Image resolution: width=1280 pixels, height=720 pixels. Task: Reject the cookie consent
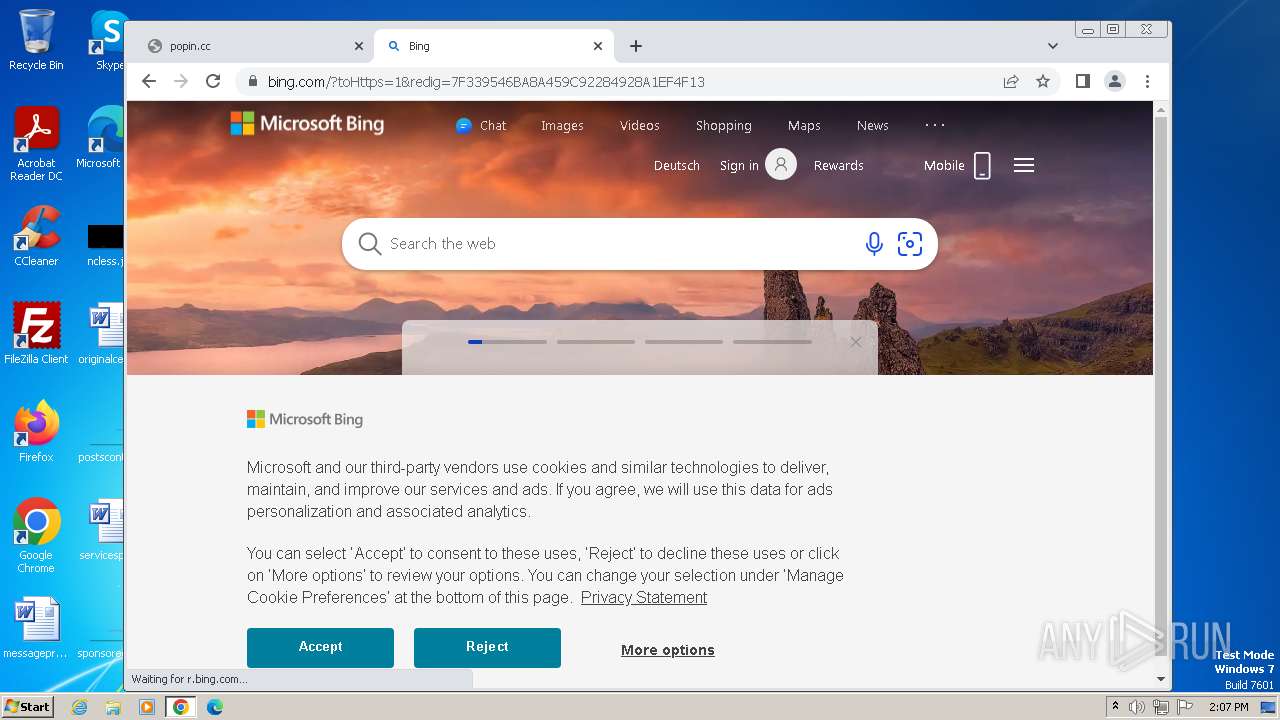487,647
